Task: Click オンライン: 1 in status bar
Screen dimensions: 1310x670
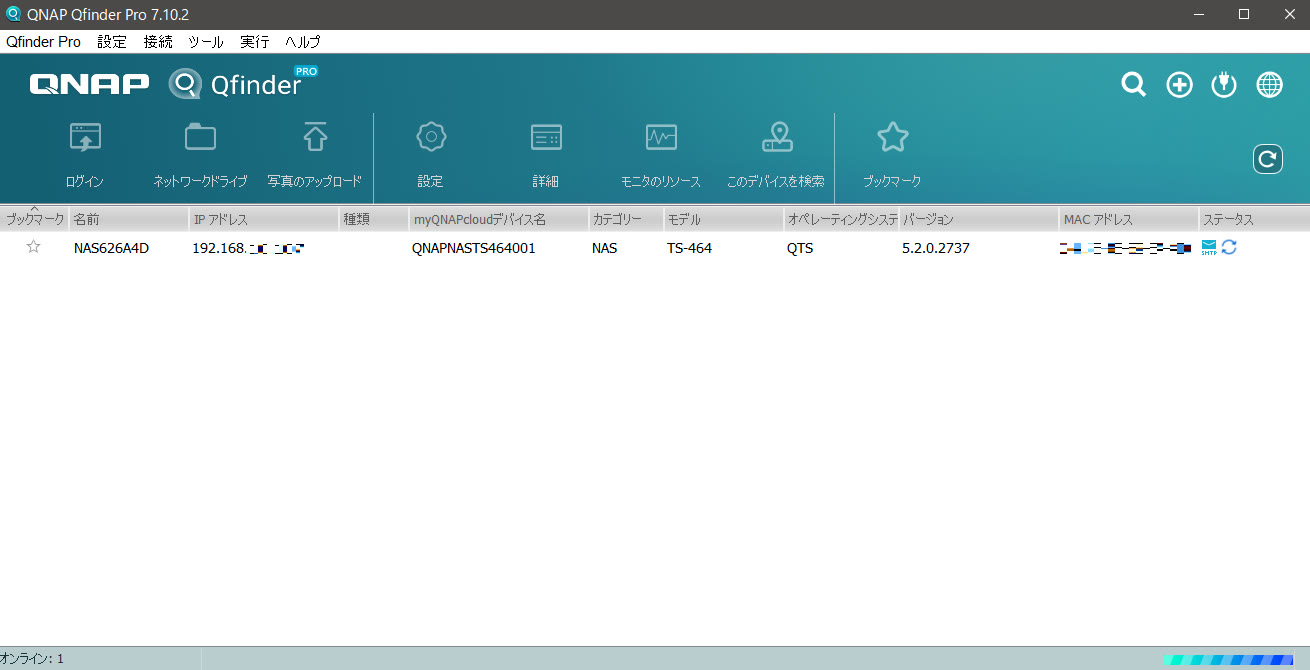Action: 32,659
